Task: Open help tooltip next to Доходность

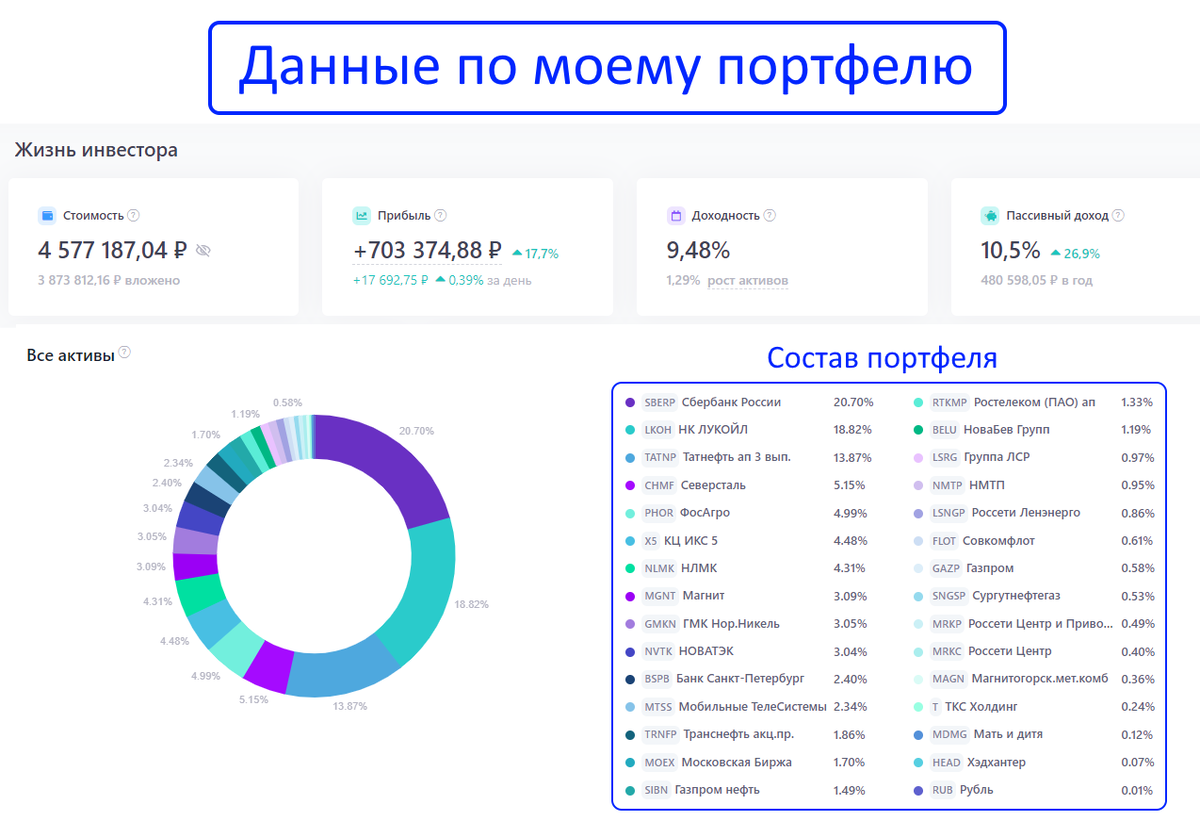Action: (x=770, y=215)
